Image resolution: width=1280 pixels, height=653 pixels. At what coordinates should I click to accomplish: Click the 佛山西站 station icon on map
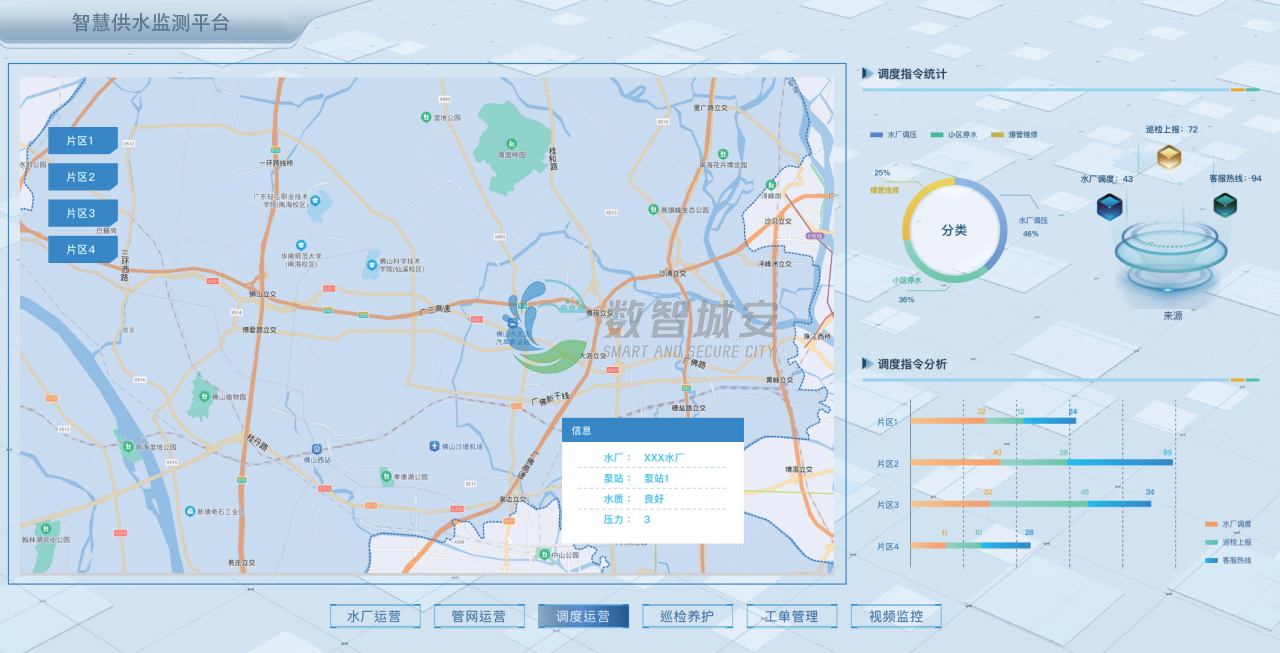[317, 449]
